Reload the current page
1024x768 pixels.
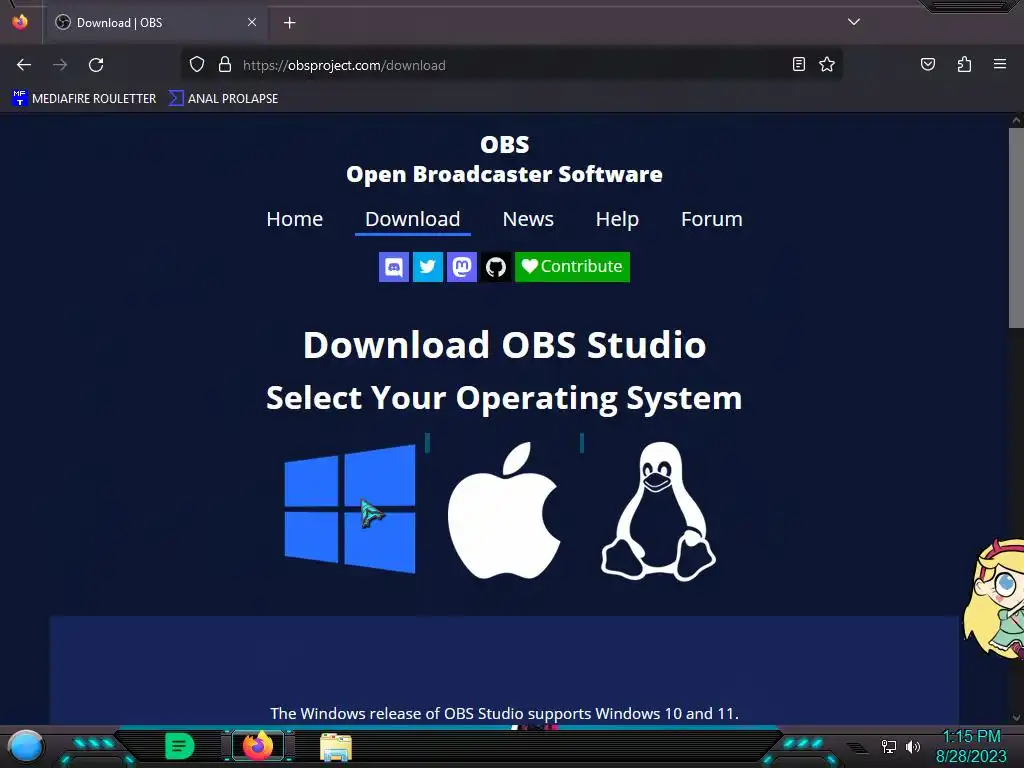point(96,65)
